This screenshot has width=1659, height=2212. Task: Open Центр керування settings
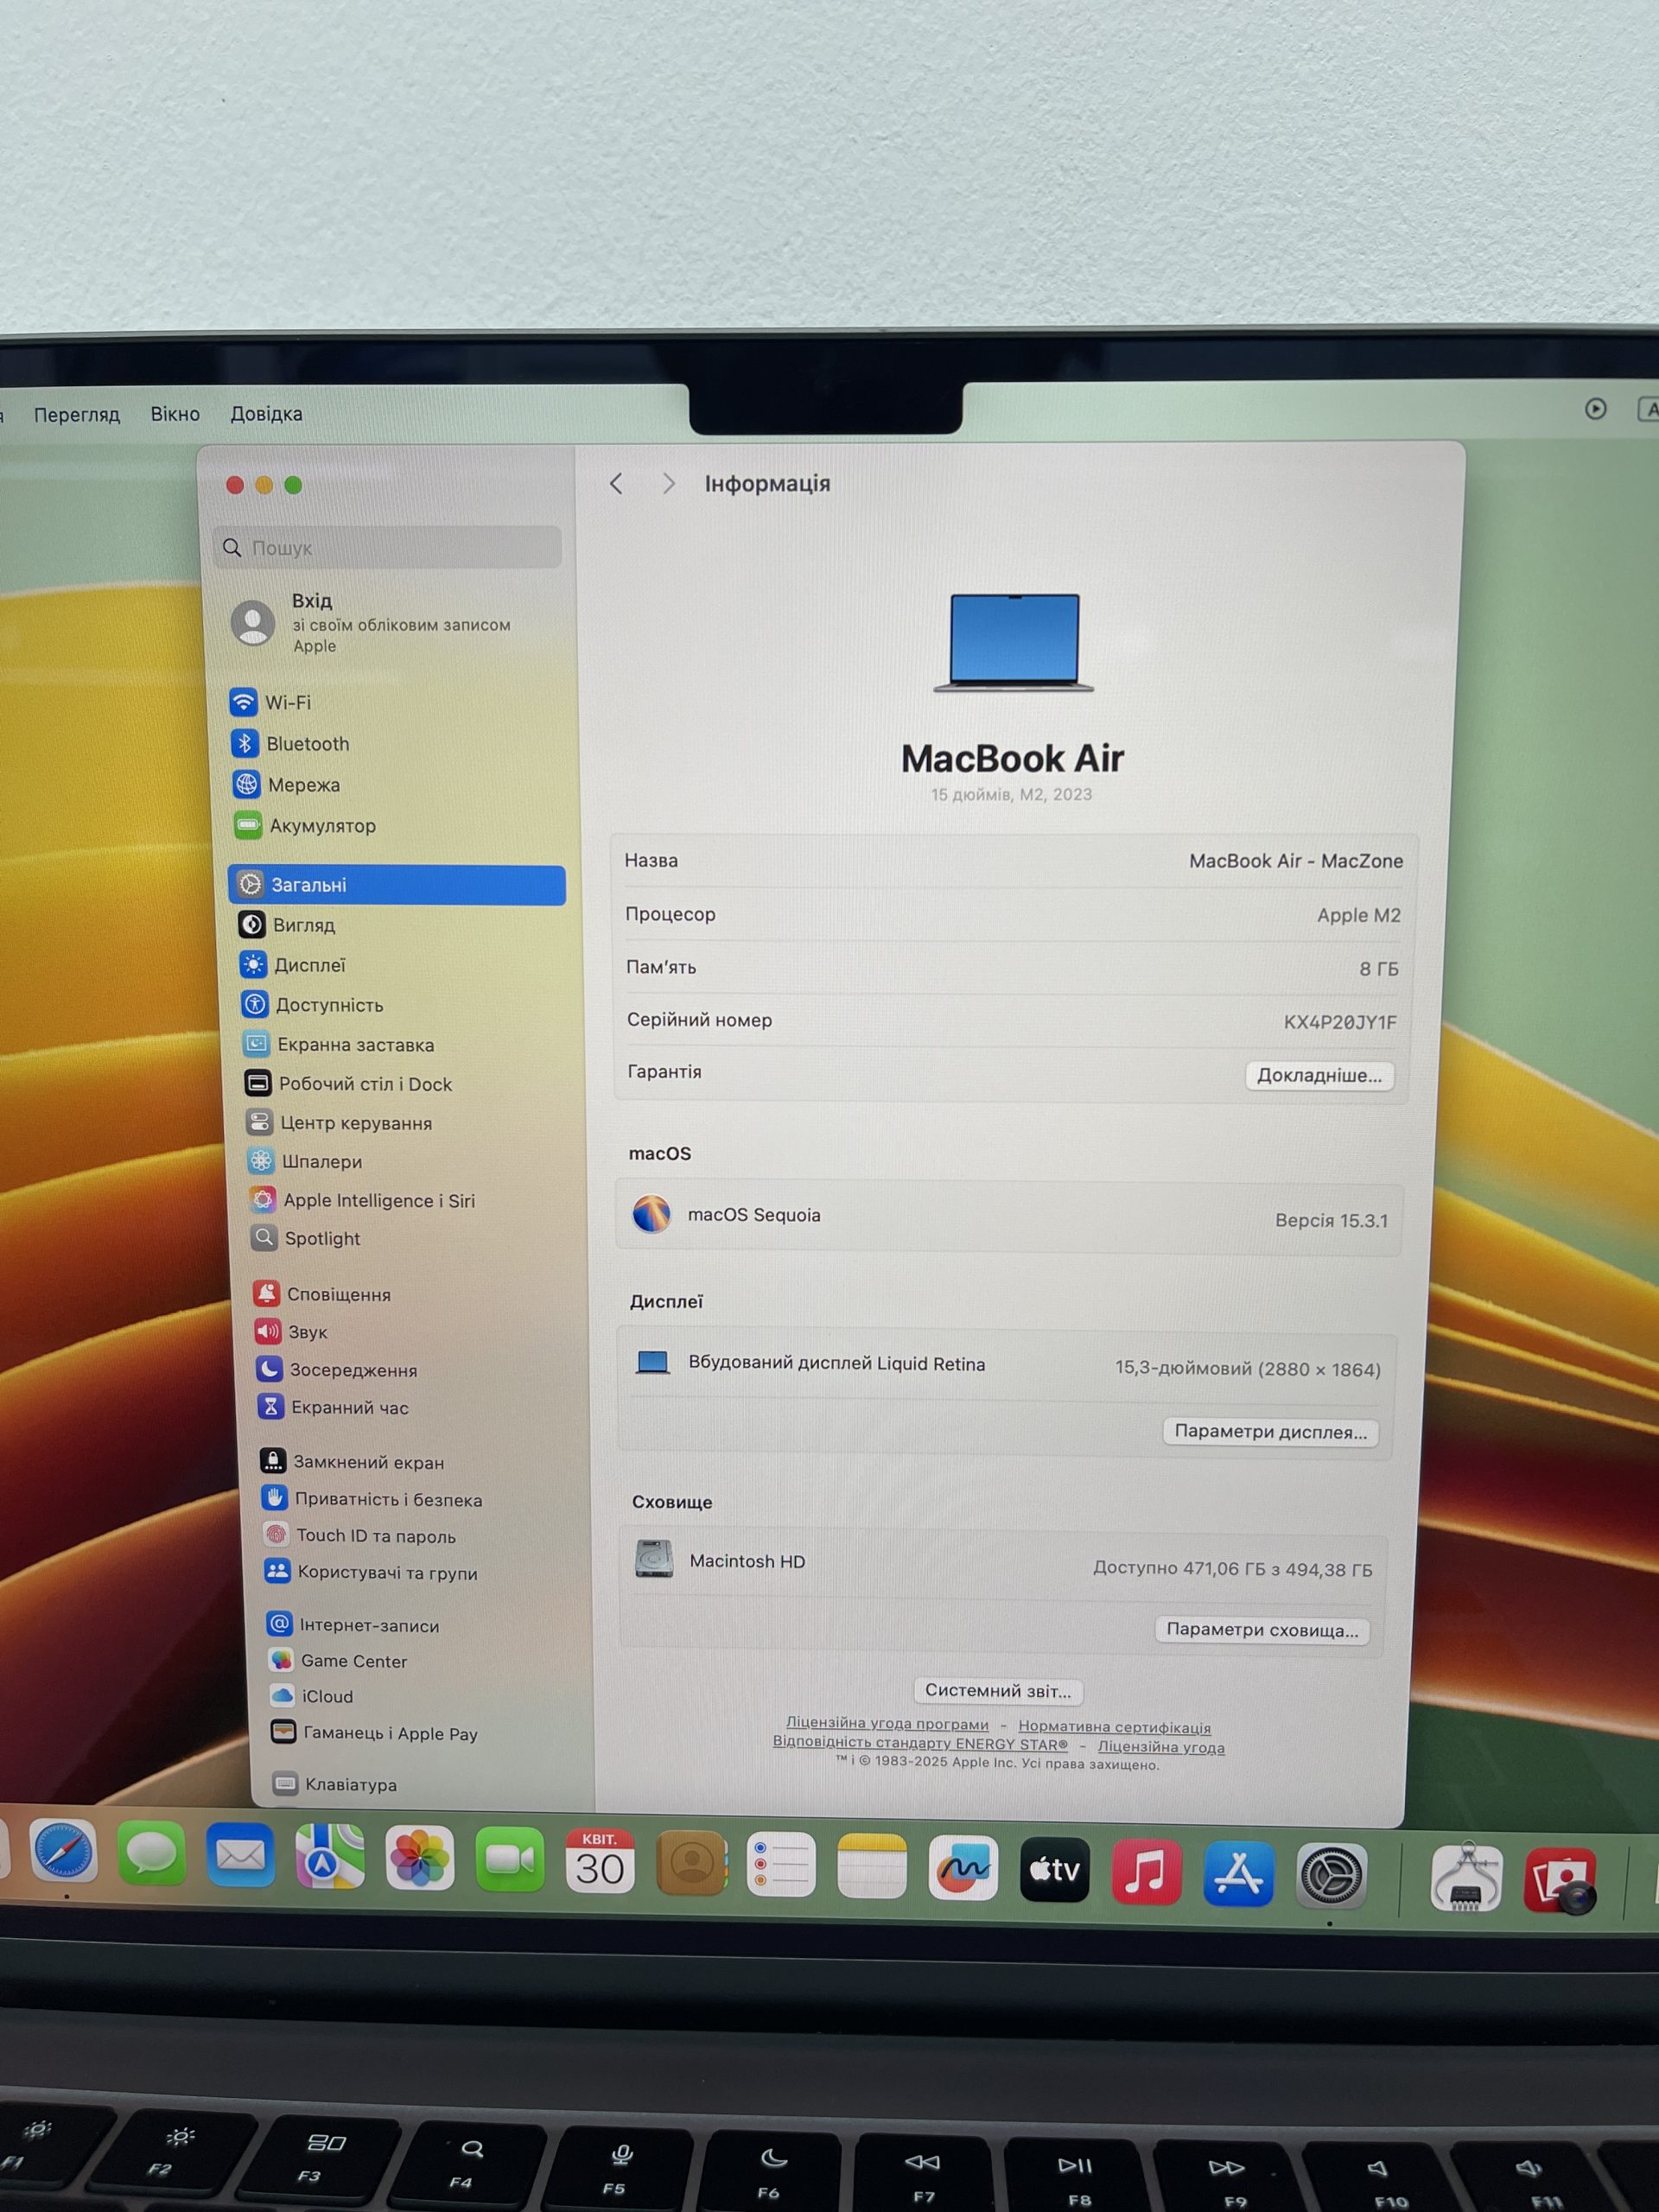[340, 1122]
